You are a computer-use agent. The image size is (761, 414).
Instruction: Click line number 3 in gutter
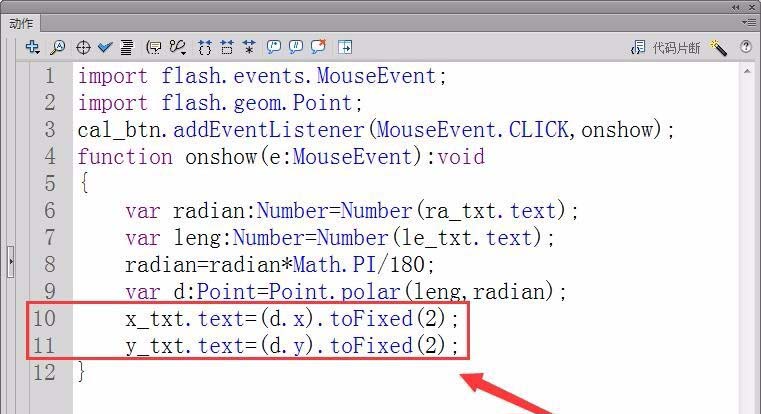point(50,130)
